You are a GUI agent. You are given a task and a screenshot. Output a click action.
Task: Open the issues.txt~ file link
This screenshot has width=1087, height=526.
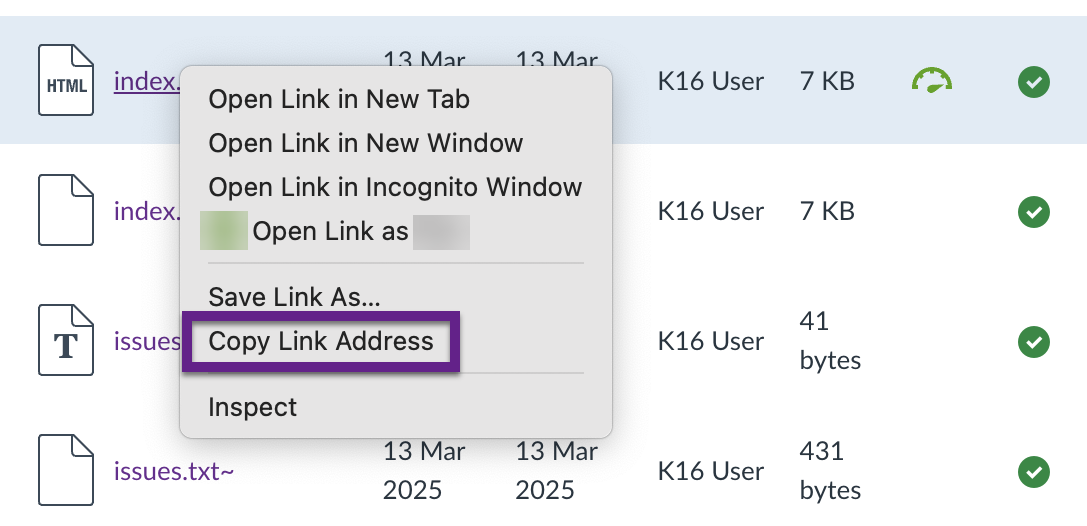(x=174, y=471)
